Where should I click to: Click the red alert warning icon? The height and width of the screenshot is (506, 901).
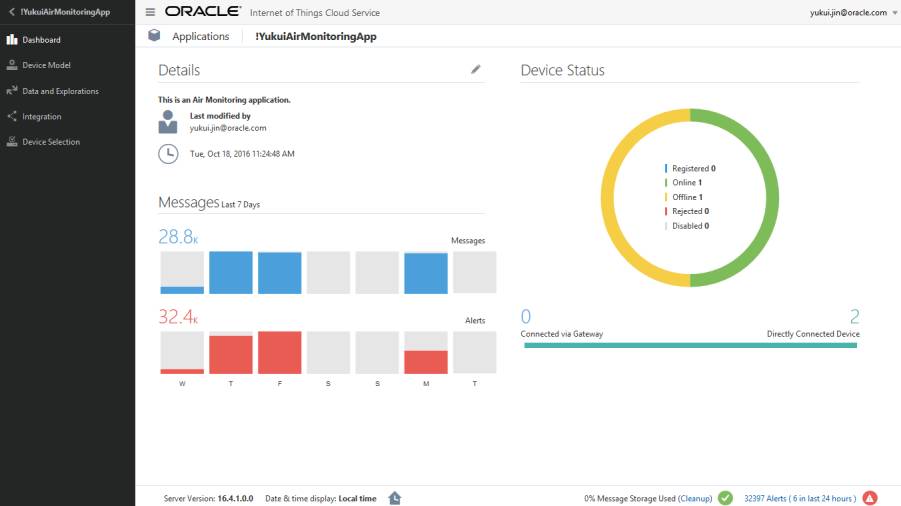click(x=870, y=498)
